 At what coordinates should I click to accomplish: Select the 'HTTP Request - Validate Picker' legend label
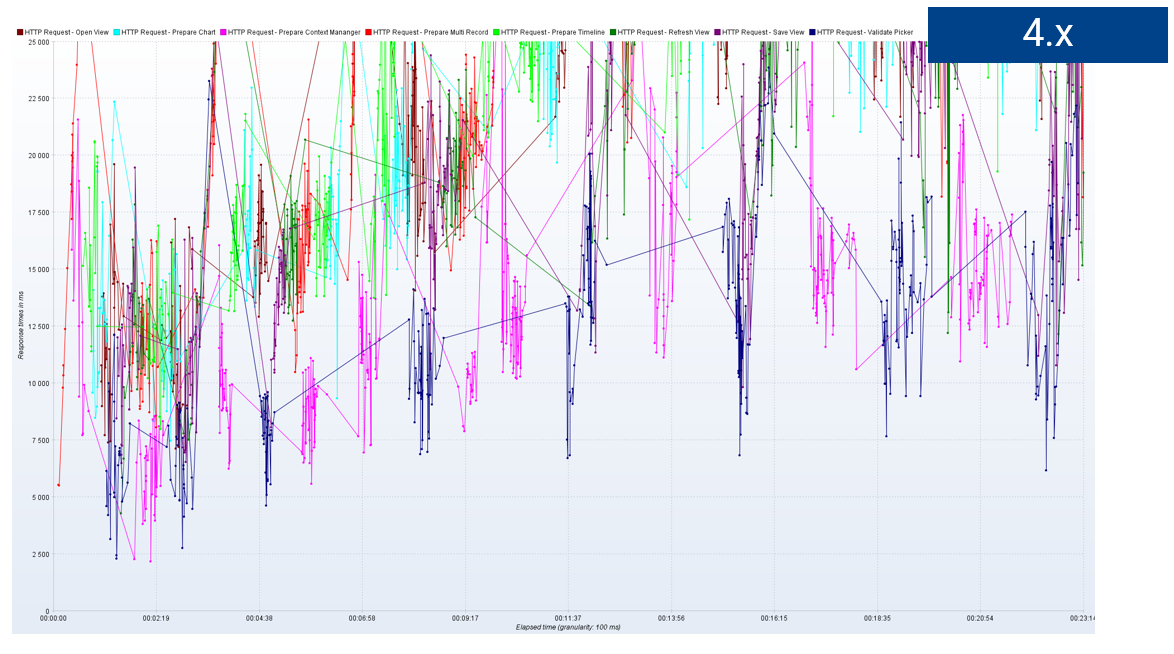pyautogui.click(x=865, y=32)
